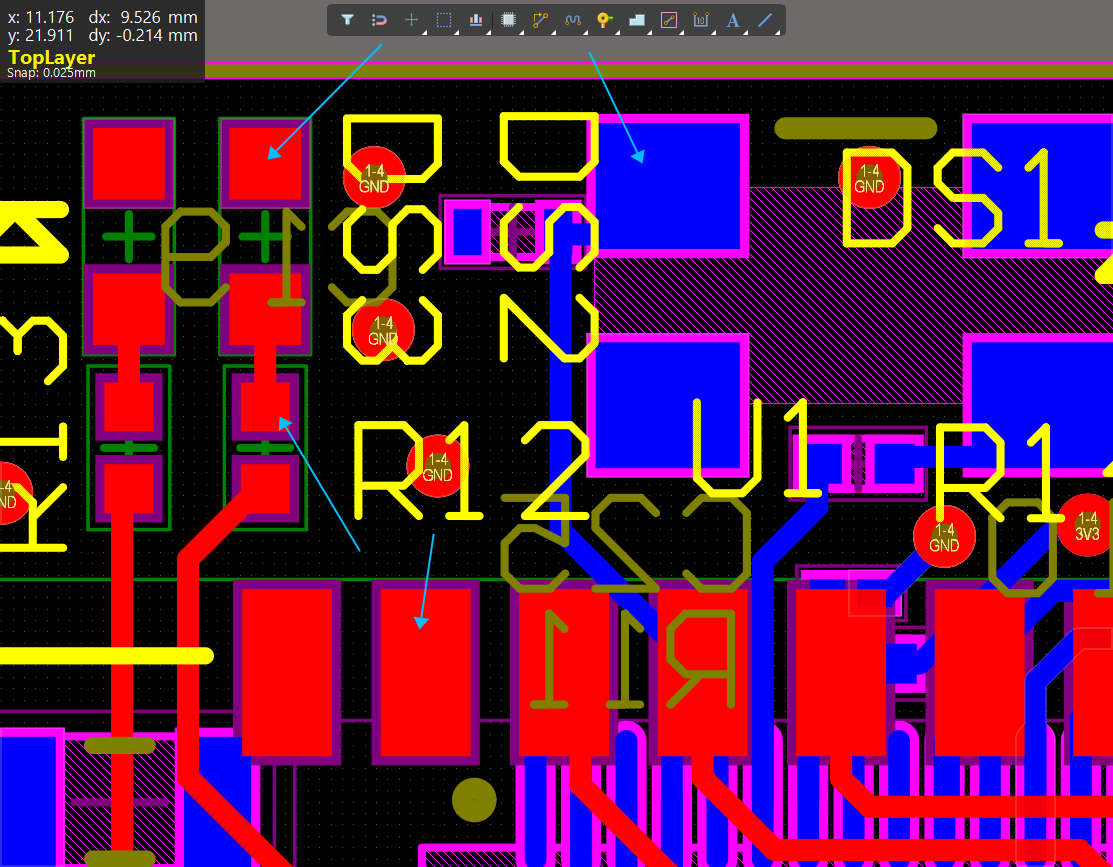Choose the Place Component chip icon
The height and width of the screenshot is (867, 1113).
[x=508, y=20]
